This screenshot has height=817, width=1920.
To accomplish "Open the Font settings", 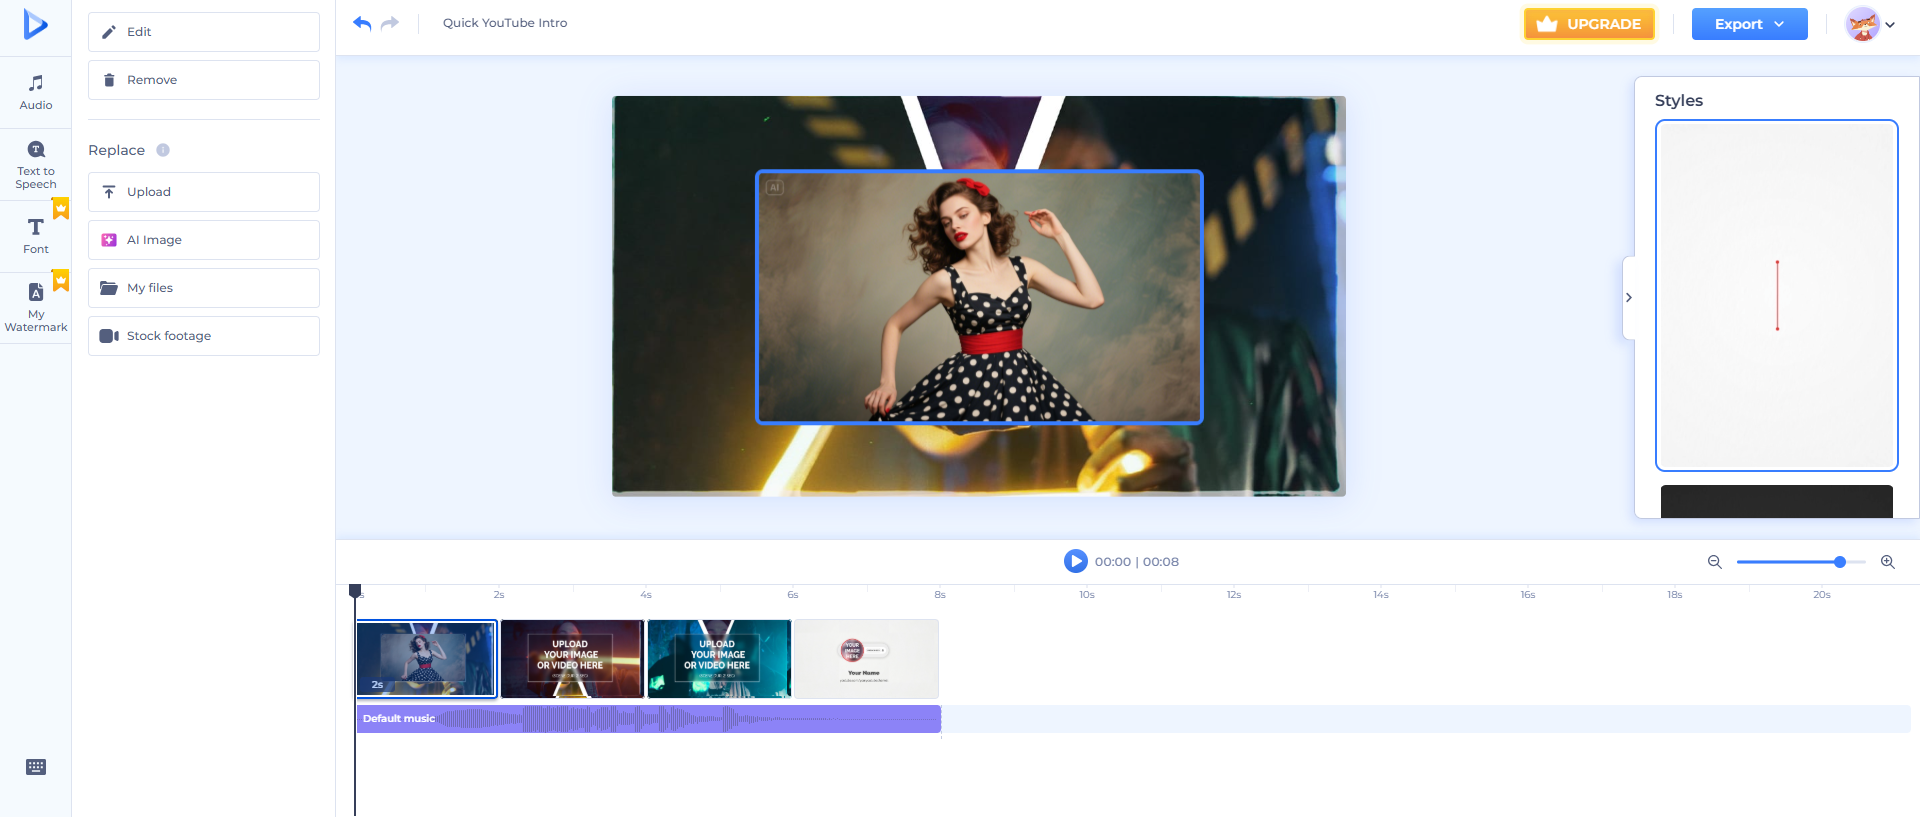I will [x=36, y=236].
